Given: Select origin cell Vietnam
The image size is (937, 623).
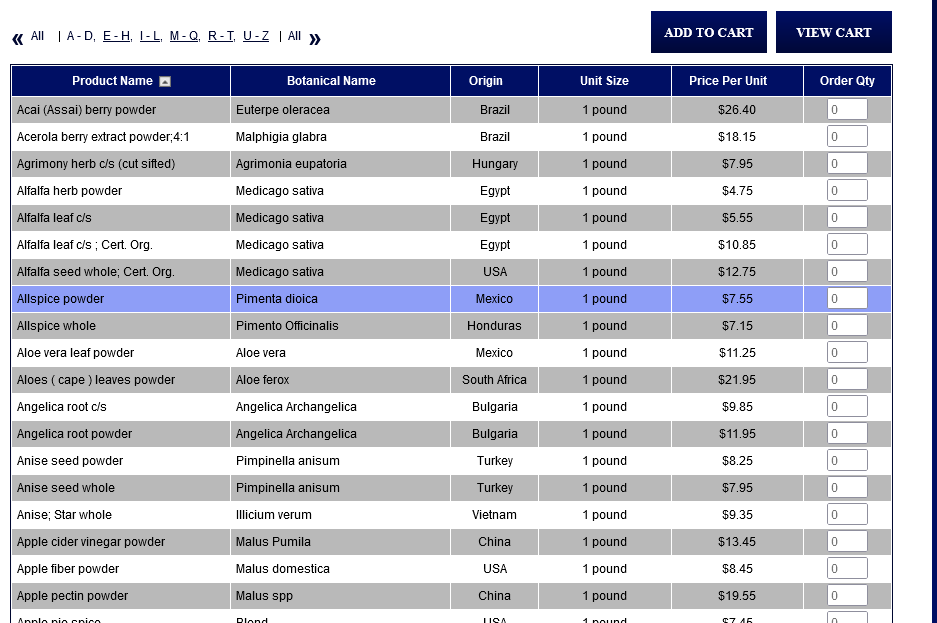Looking at the screenshot, I should coord(494,514).
